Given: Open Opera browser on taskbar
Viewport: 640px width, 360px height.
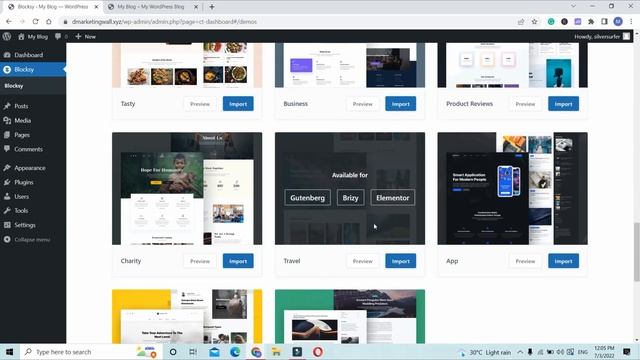Looking at the screenshot, I should 318,352.
